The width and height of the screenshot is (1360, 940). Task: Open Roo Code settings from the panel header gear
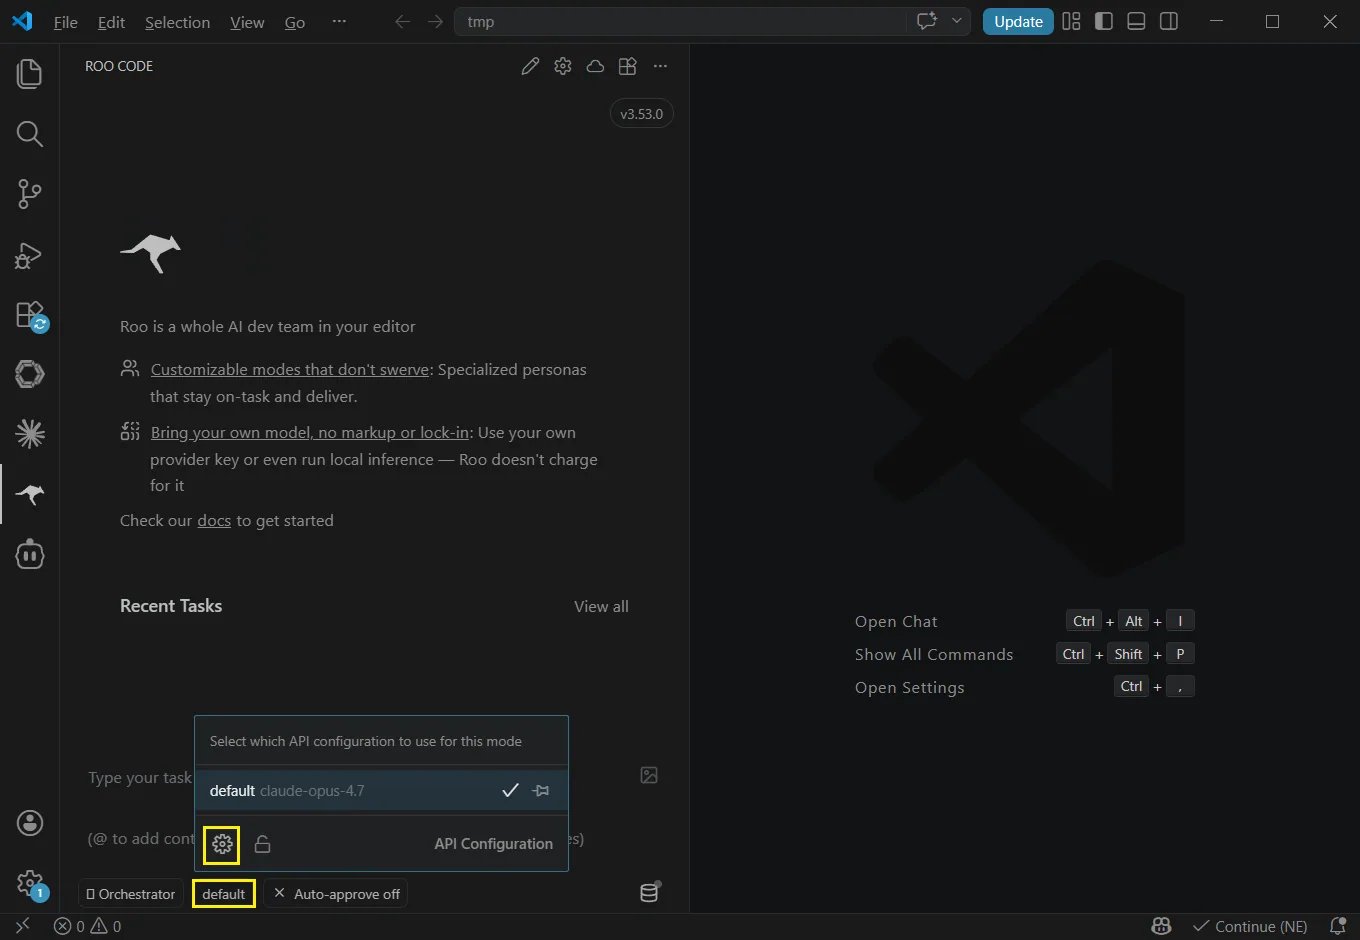(563, 66)
